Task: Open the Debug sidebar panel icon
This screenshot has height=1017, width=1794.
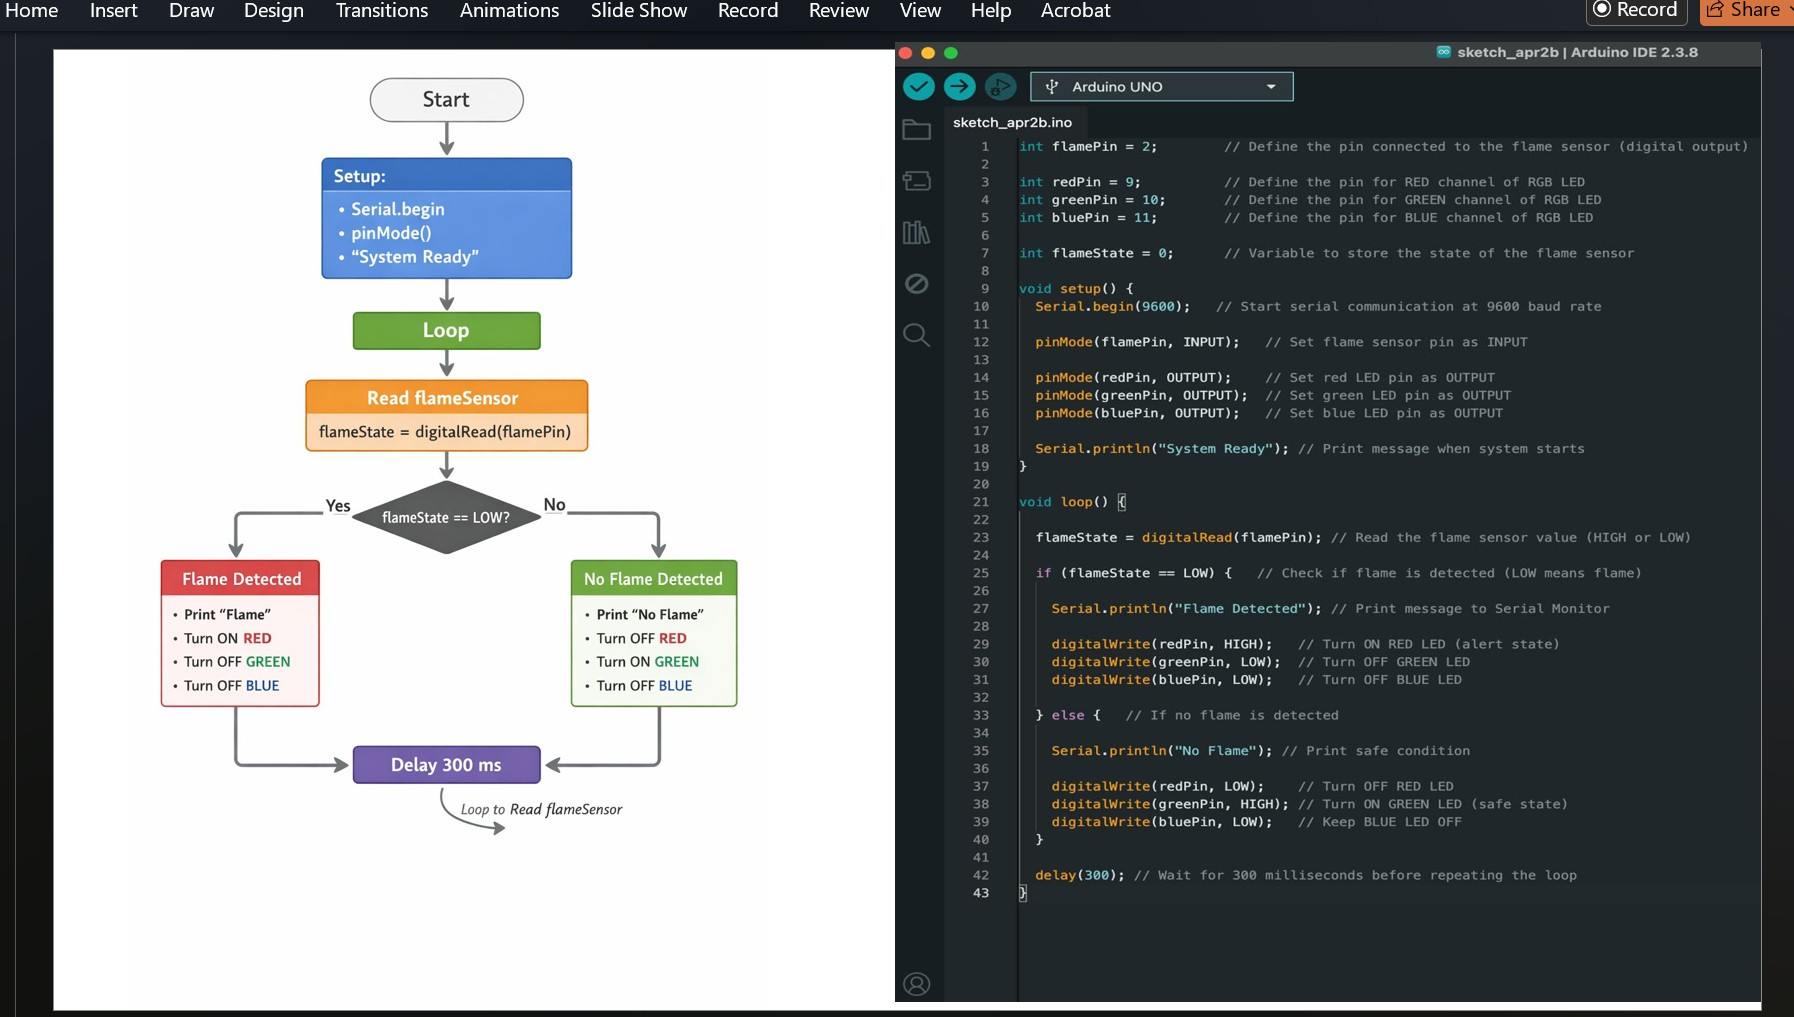Action: [916, 284]
